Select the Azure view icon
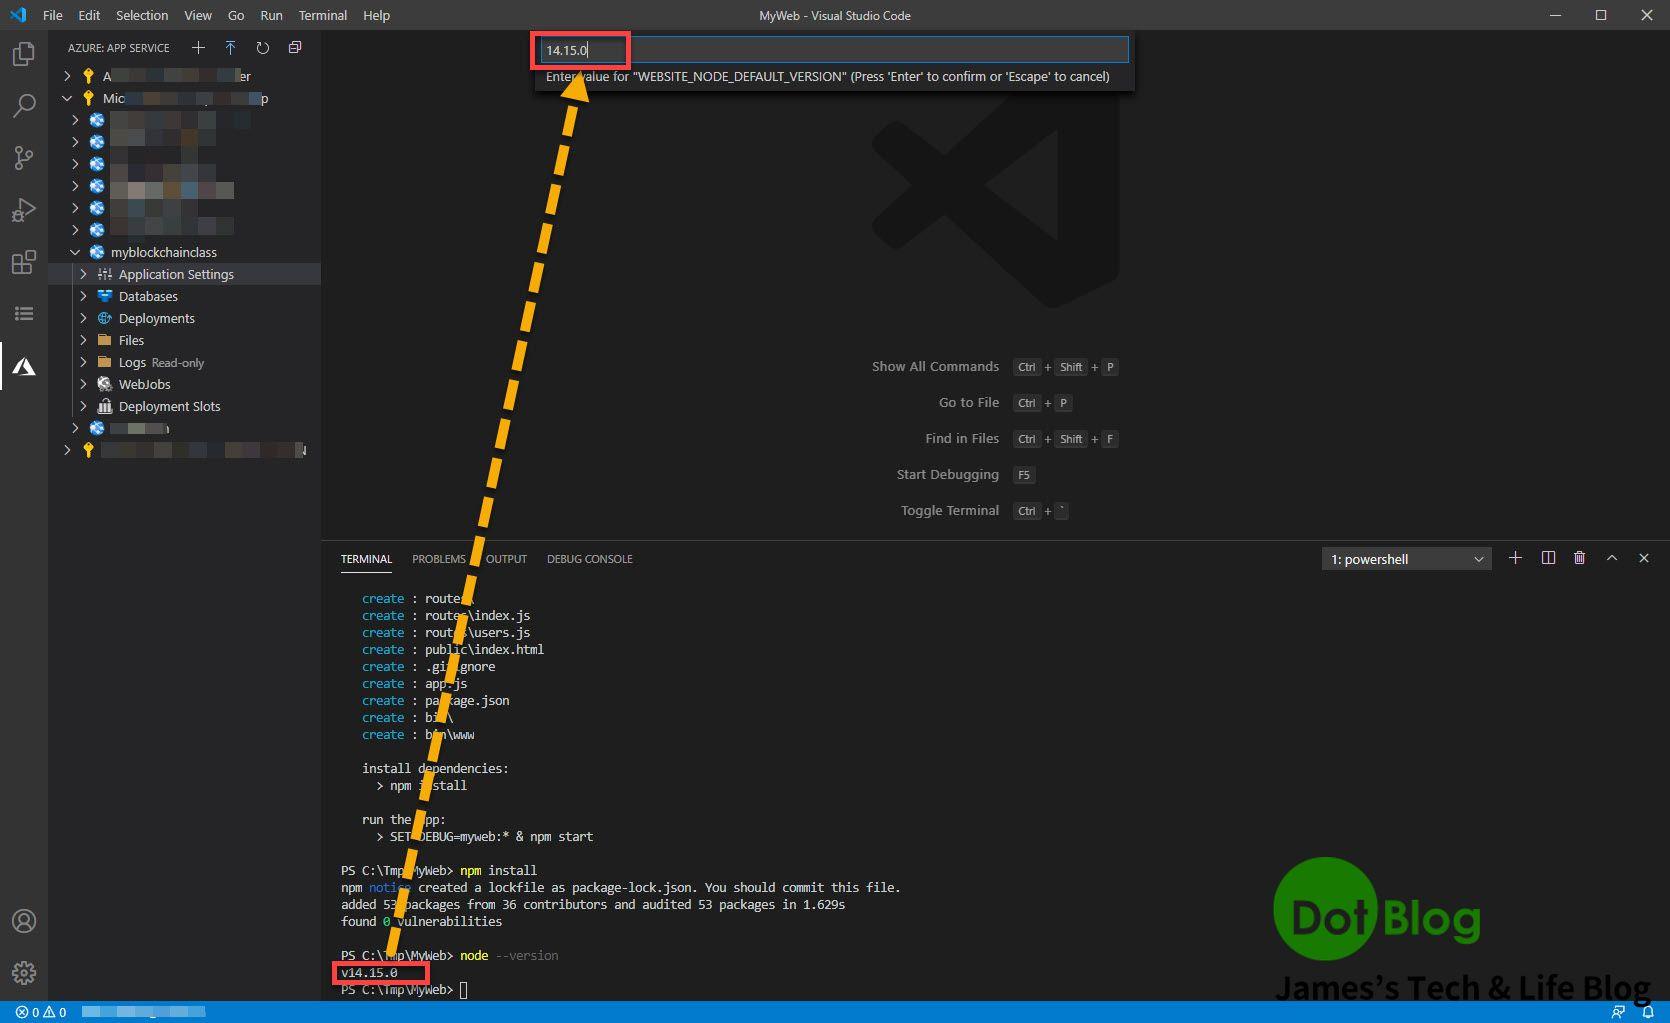The width and height of the screenshot is (1670, 1023). (24, 367)
